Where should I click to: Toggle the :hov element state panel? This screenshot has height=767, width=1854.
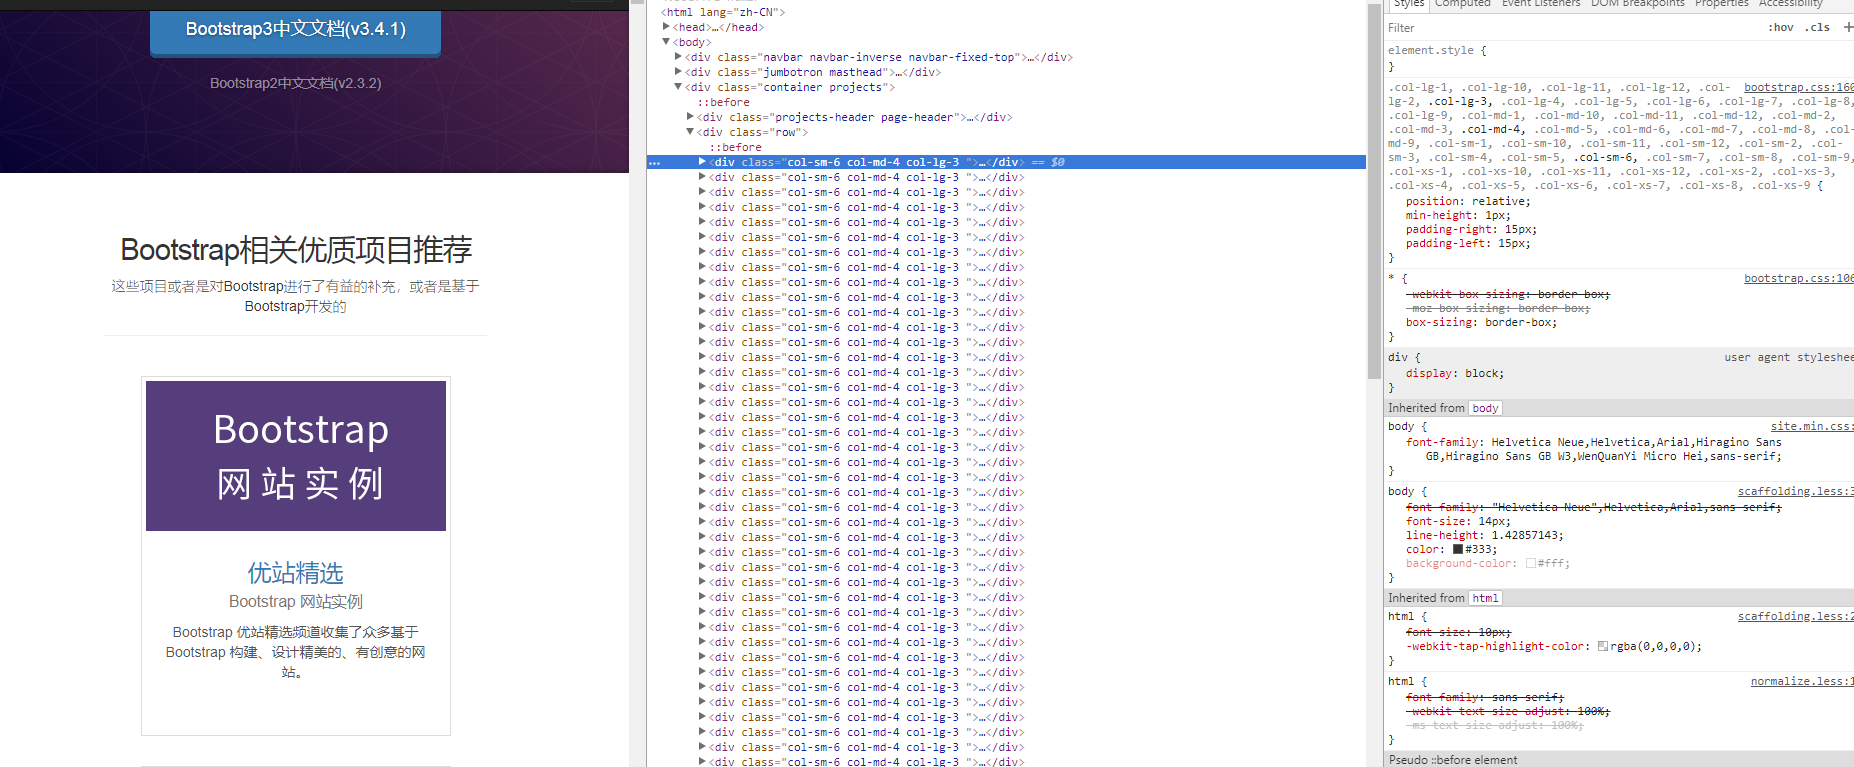point(1781,28)
